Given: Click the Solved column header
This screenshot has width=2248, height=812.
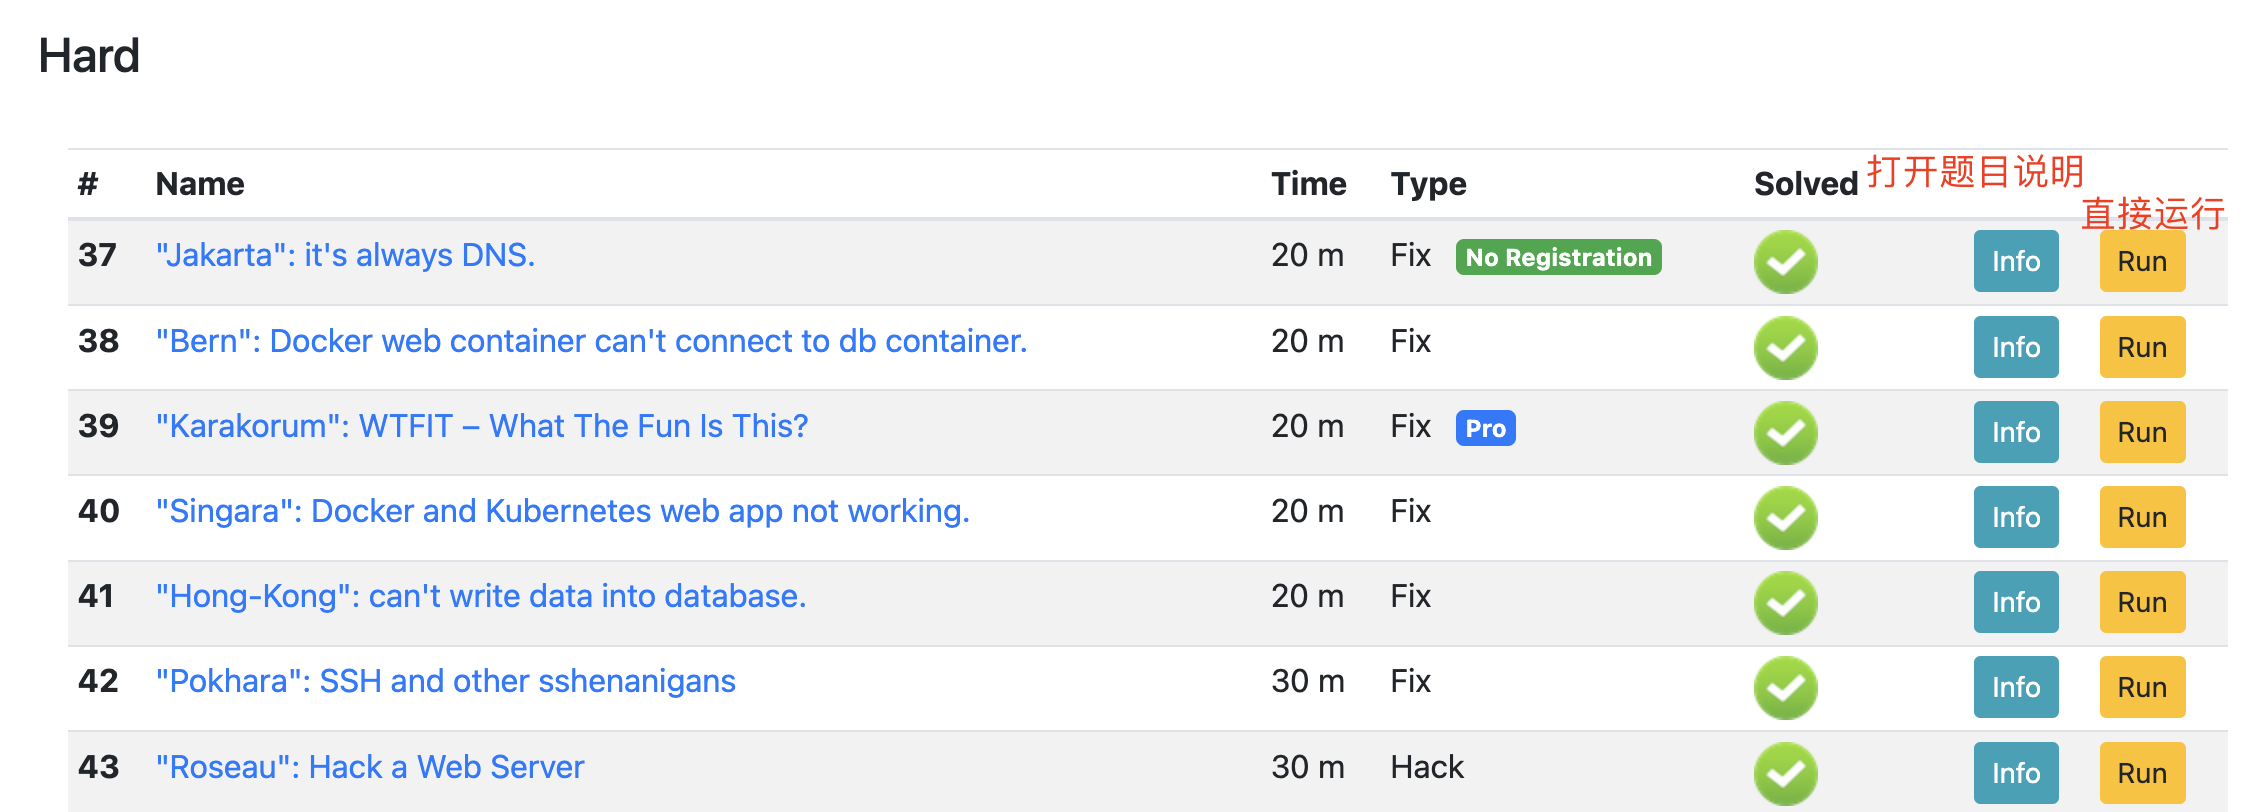Looking at the screenshot, I should click(1806, 184).
